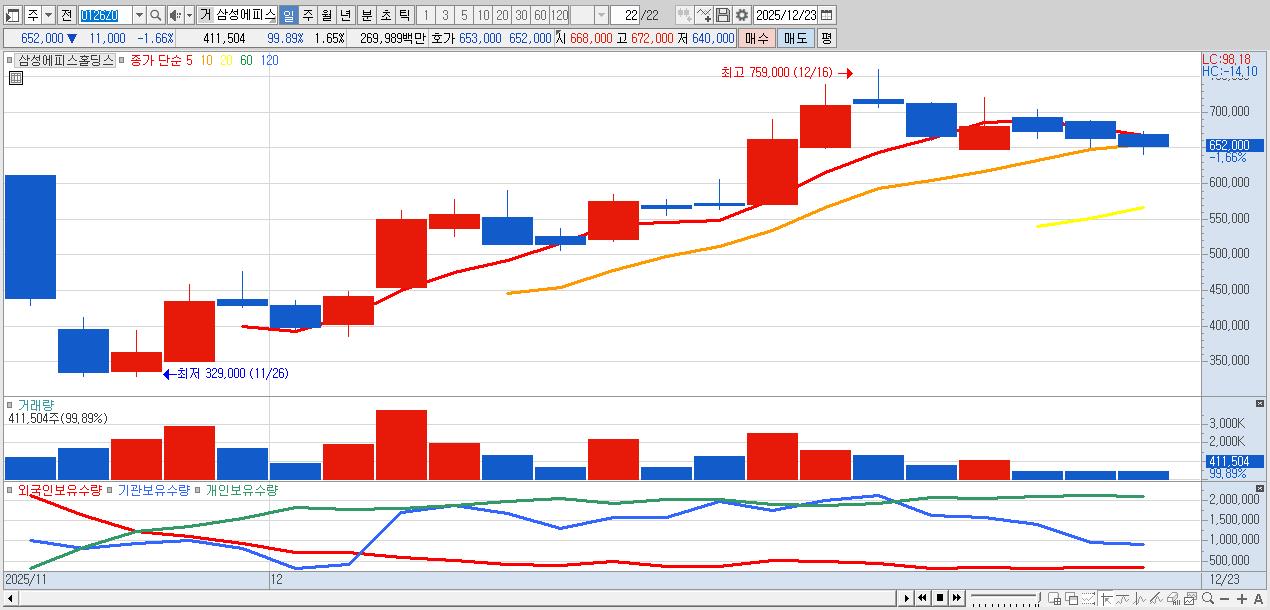Click the stacked chart windows icon

[x=1191, y=598]
